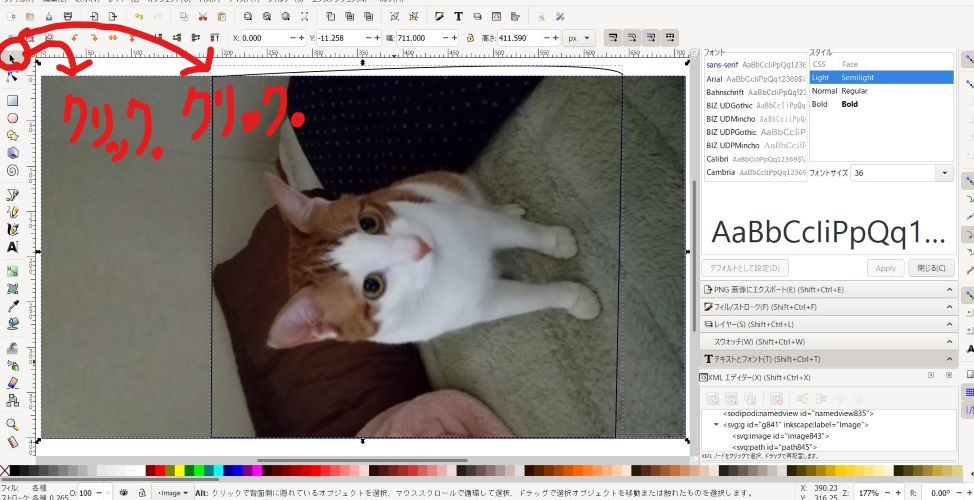Toggle scale rounded corners with object button
The width and height of the screenshot is (974, 500).
tap(632, 38)
